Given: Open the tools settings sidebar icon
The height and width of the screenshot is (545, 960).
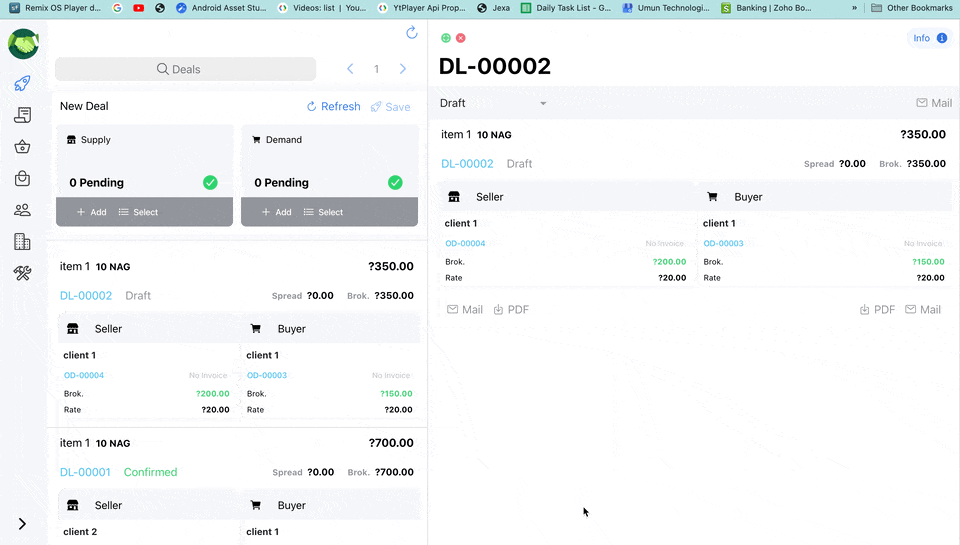Looking at the screenshot, I should tap(23, 273).
